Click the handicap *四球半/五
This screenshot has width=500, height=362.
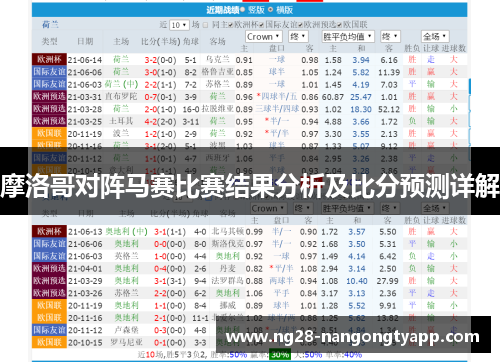[x=277, y=97]
